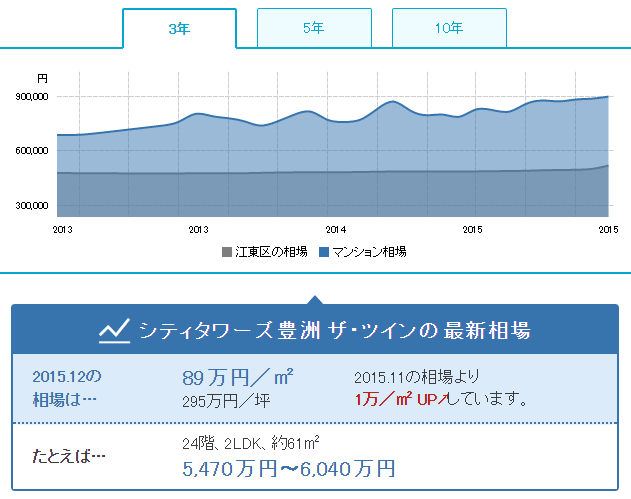This screenshot has height=499, width=631.
Task: Click the blue マンション相場 legend swatch
Action: point(324,252)
